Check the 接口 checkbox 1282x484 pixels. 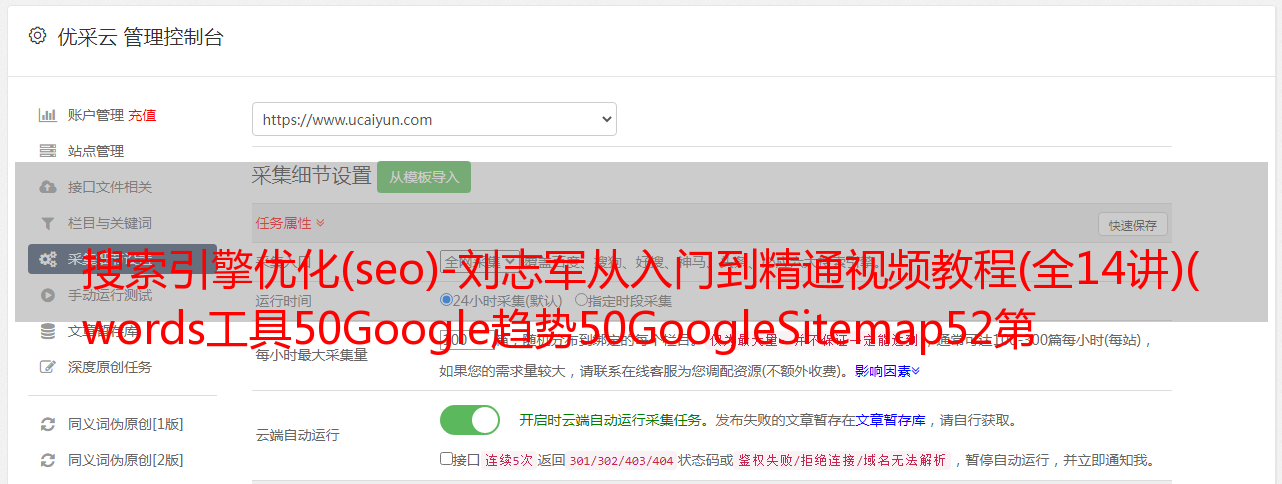click(446, 460)
